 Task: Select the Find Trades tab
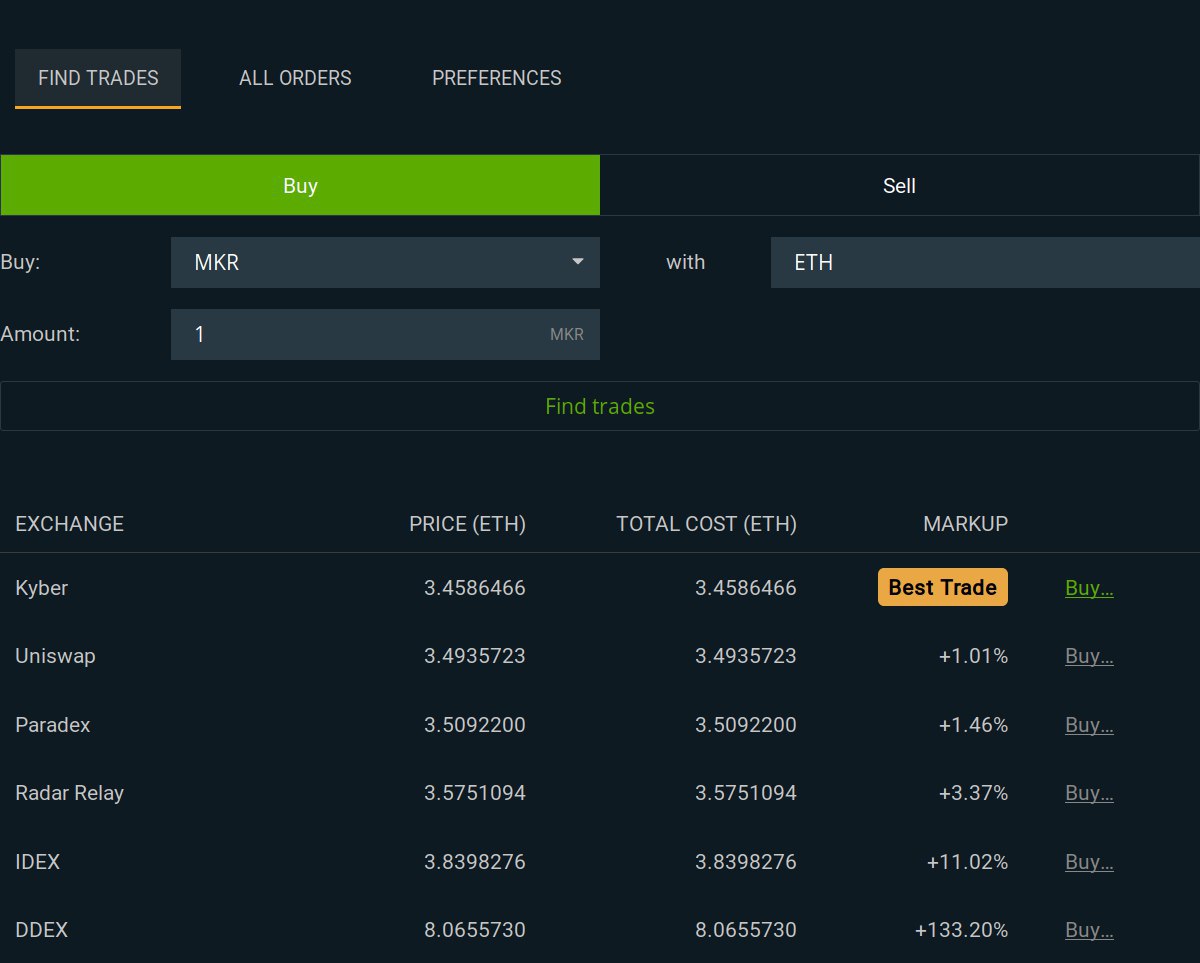98,78
